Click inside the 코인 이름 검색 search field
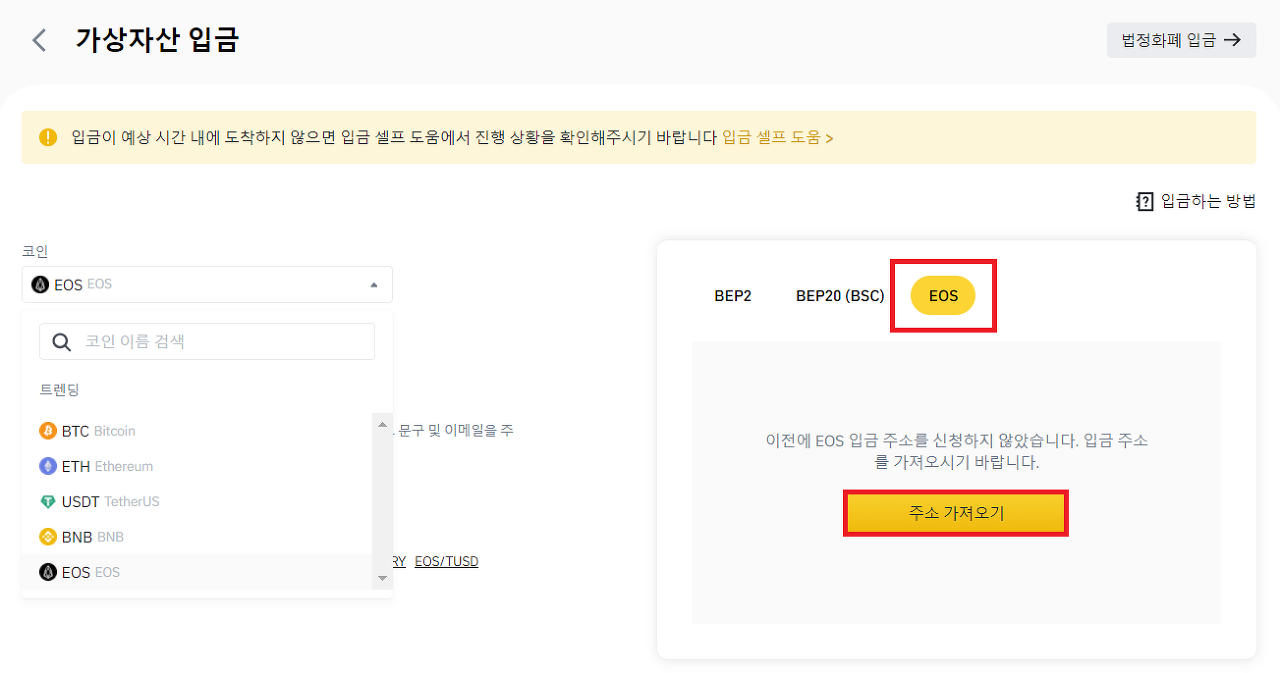 [220, 341]
